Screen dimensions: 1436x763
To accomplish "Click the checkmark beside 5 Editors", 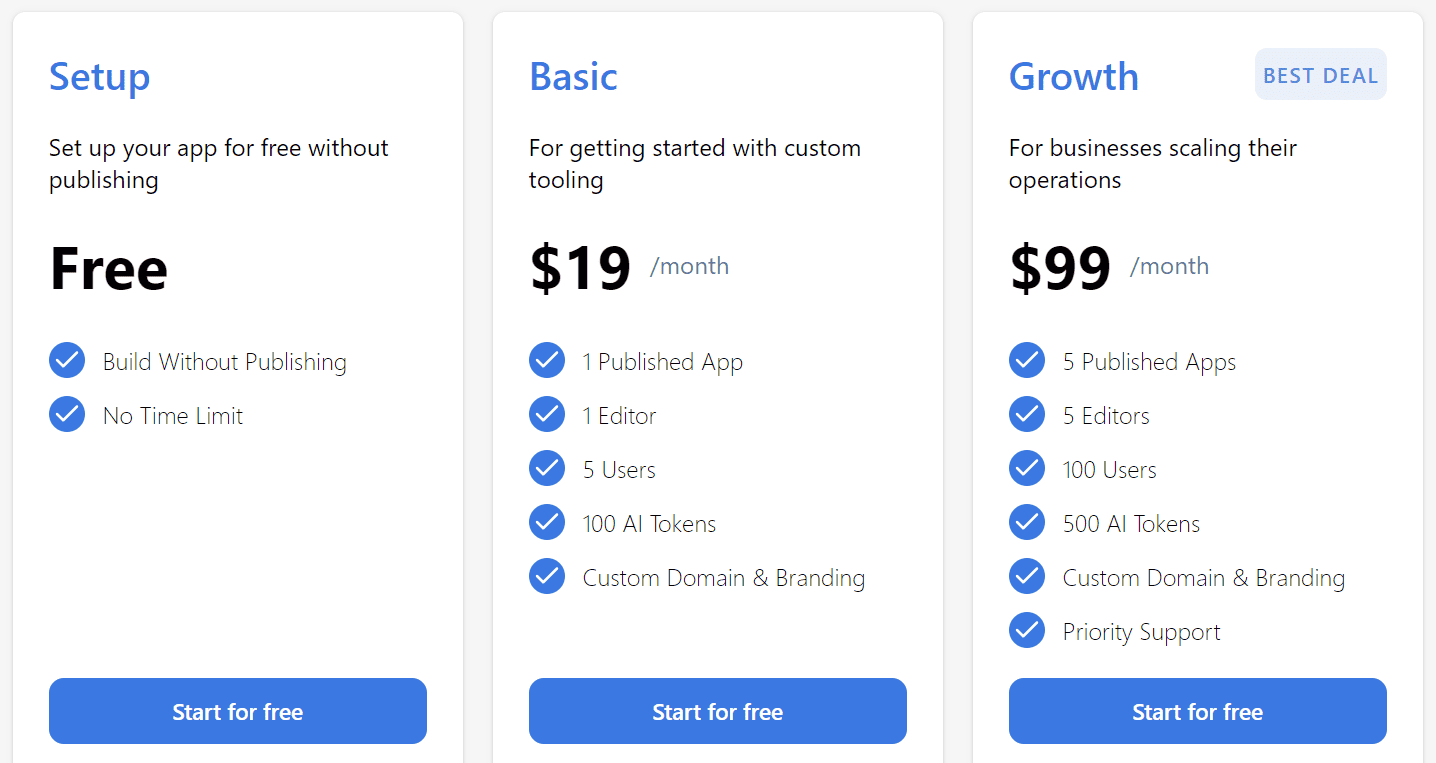I will [x=1027, y=414].
